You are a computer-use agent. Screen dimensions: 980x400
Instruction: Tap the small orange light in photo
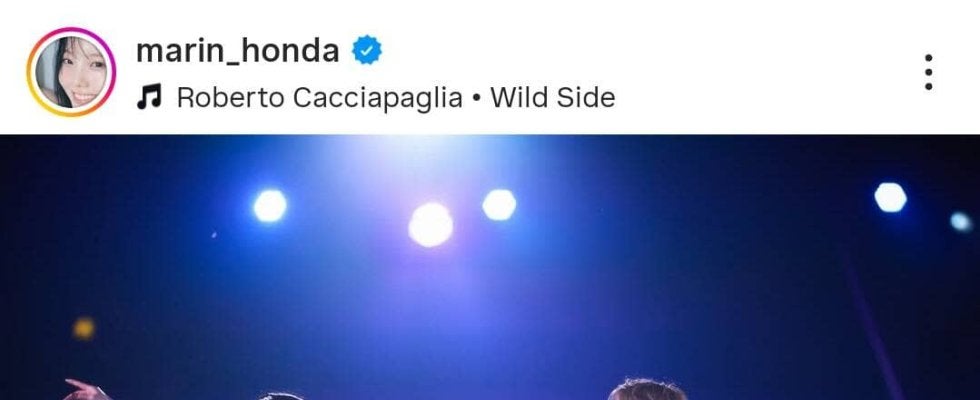[83, 328]
